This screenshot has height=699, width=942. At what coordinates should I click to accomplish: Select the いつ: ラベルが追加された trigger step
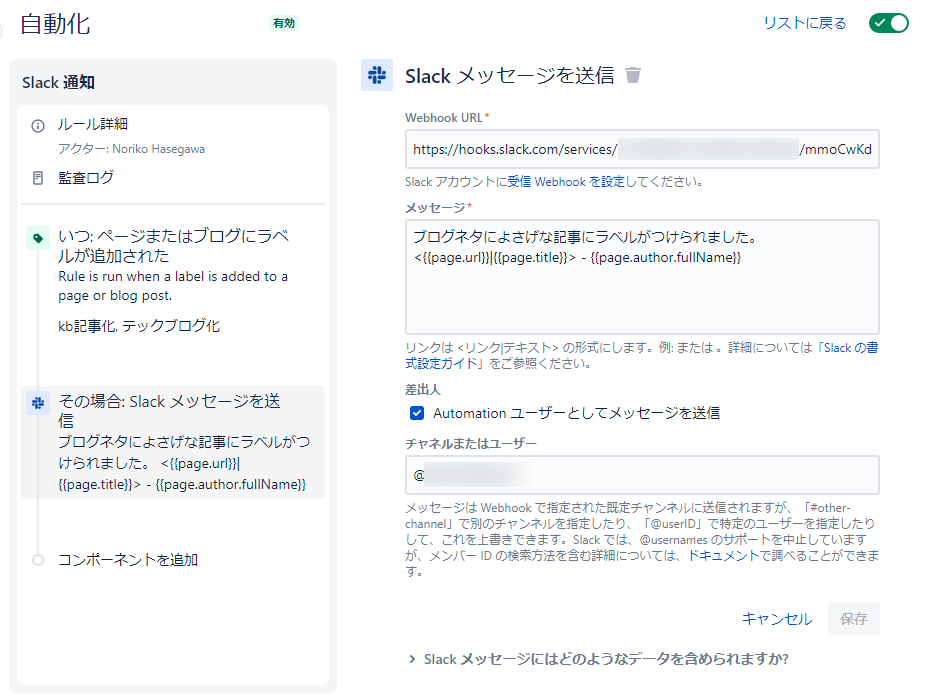(x=173, y=280)
